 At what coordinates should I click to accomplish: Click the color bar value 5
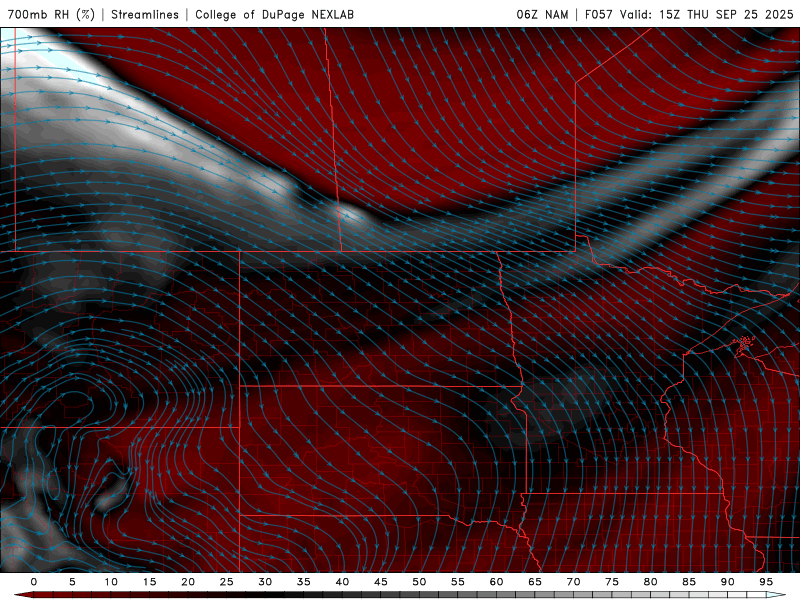tap(72, 582)
